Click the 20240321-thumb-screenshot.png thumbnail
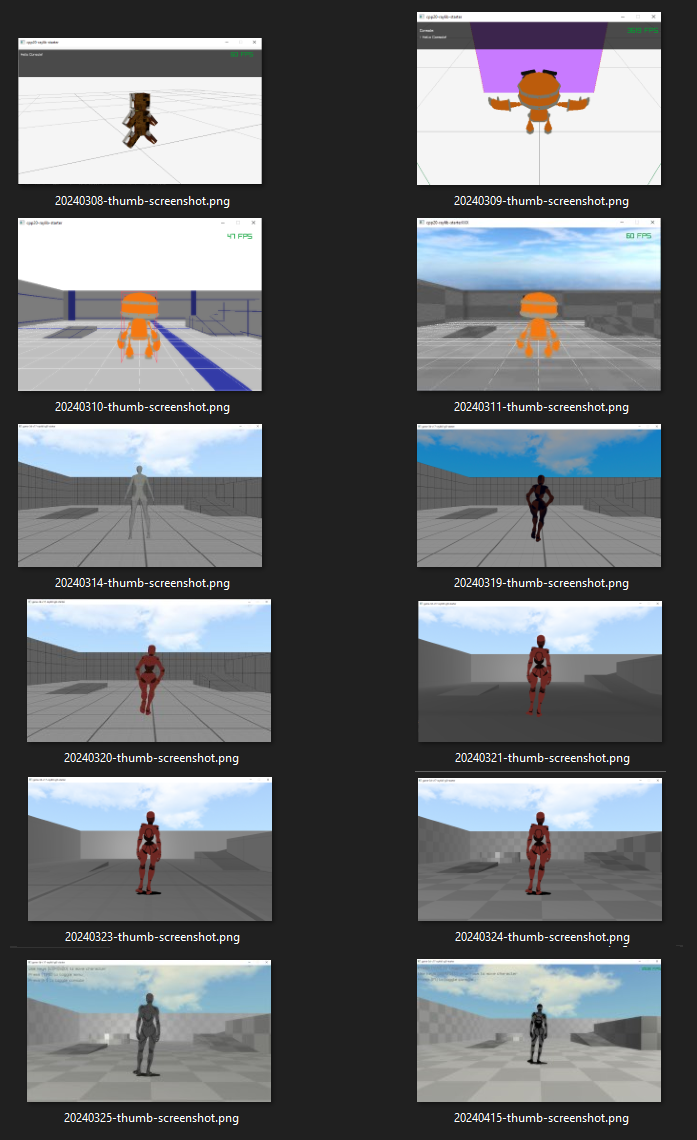The height and width of the screenshot is (1140, 697). 540,671
